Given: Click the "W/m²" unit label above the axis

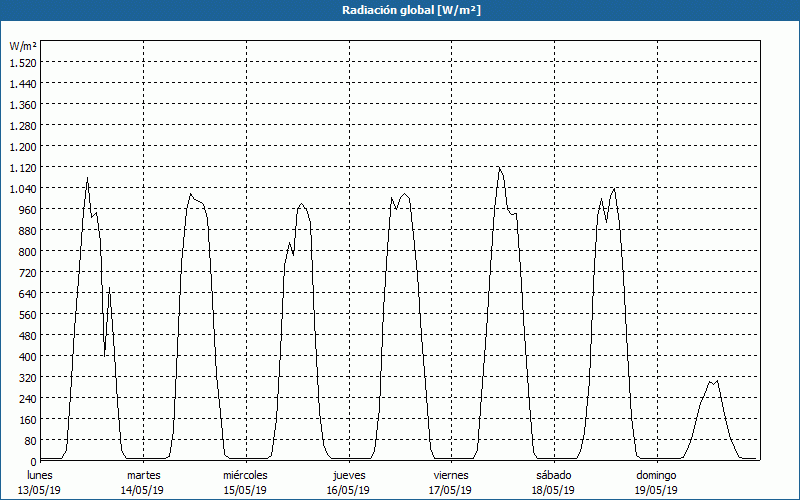Looking at the screenshot, I should 22,46.
